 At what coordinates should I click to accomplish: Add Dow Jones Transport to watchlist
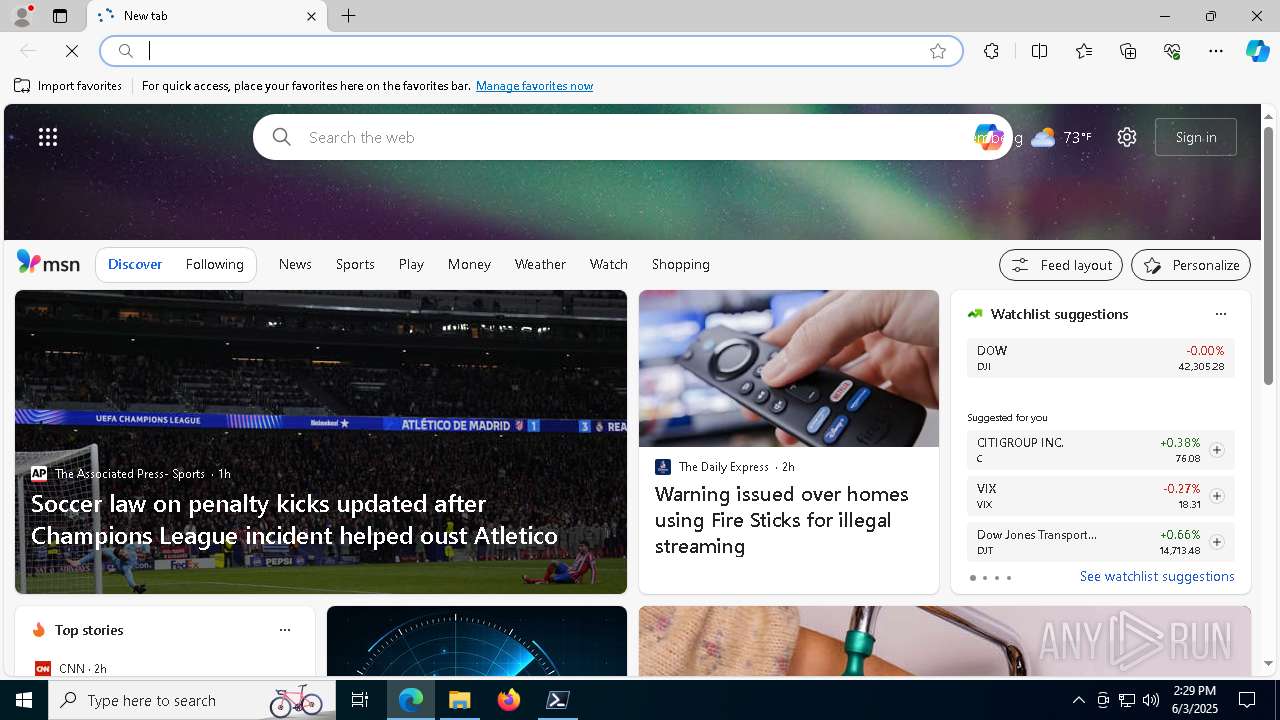click(x=1216, y=542)
